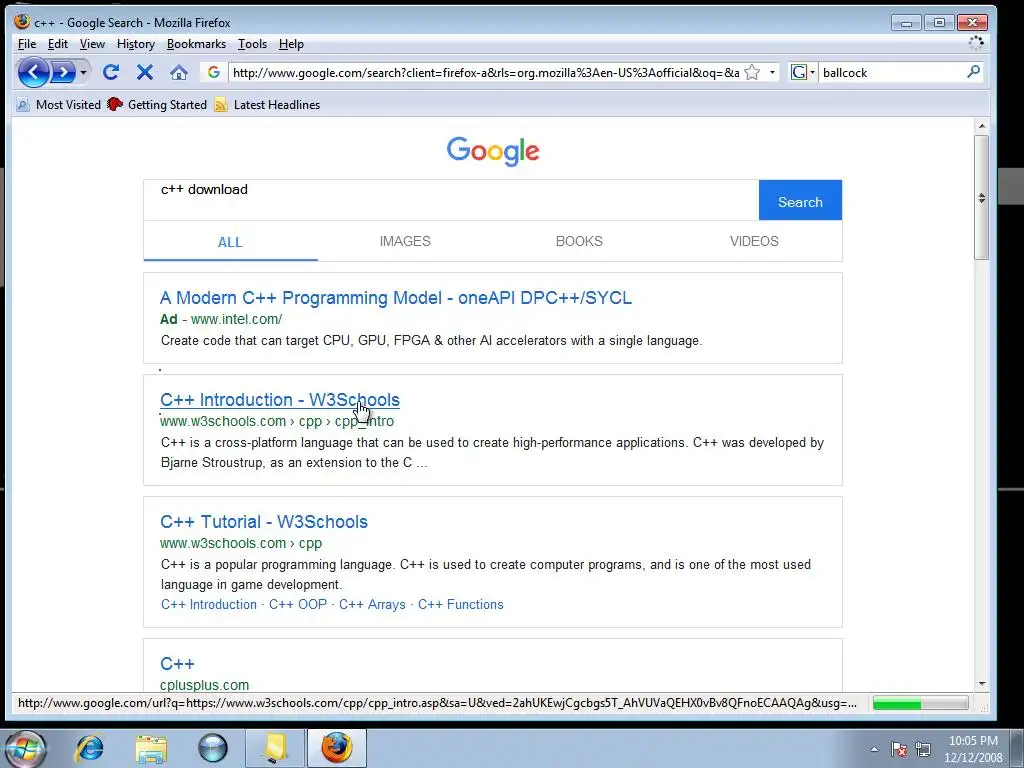Click the magnifier icon in search box
The height and width of the screenshot is (768, 1024).
coord(973,72)
